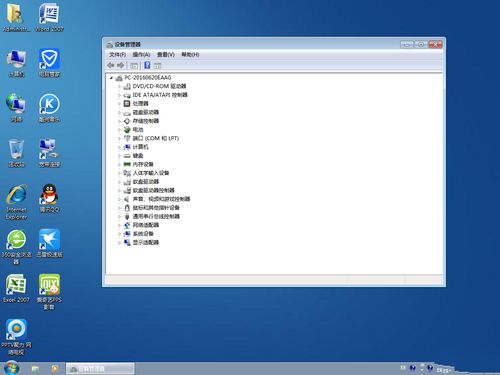Select the 计算机 desktop icon
The height and width of the screenshot is (375, 500).
tap(16, 63)
